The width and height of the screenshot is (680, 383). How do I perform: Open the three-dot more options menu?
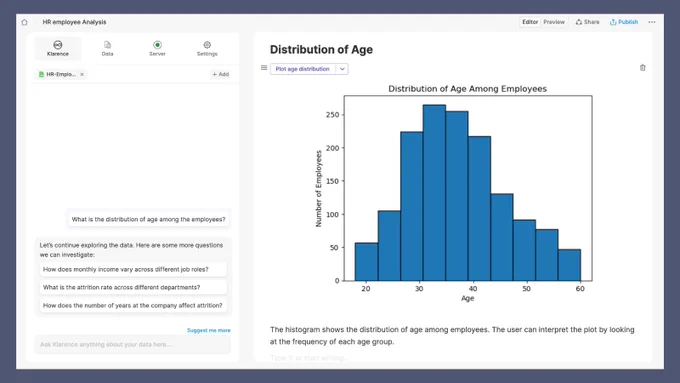(x=652, y=22)
